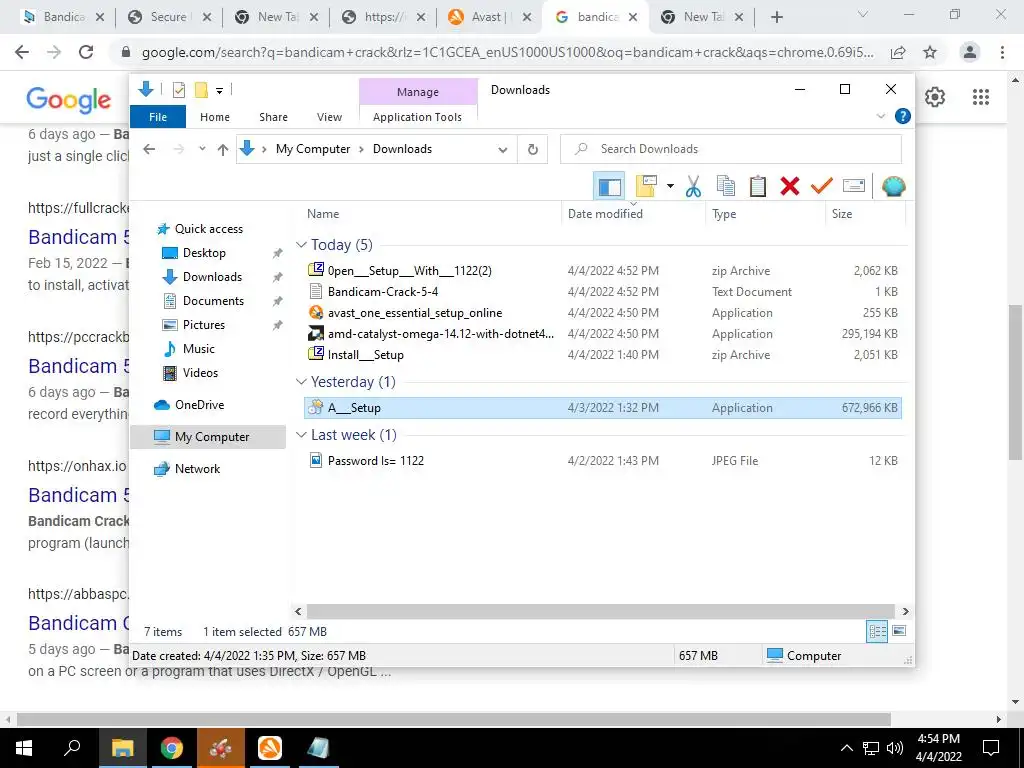Screen dimensions: 1024x768
Task: Open Chrome from the taskbar
Action: point(171,748)
